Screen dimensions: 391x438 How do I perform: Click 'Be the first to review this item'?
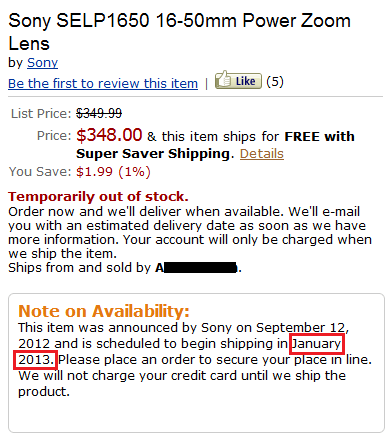click(x=103, y=83)
